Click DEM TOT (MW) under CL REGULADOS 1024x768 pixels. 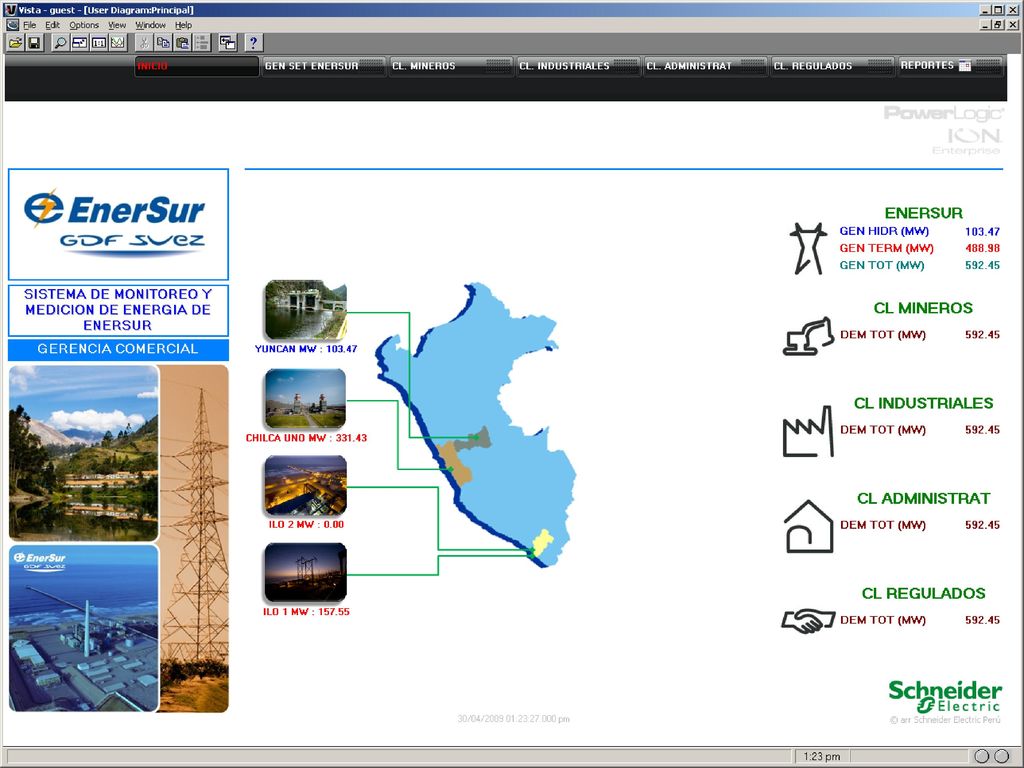(x=883, y=620)
